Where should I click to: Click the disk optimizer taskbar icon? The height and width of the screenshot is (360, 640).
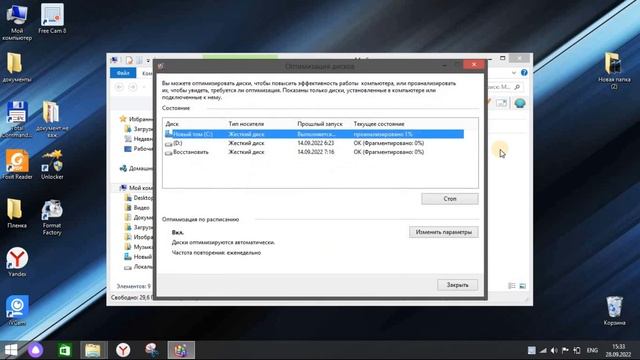pos(181,350)
